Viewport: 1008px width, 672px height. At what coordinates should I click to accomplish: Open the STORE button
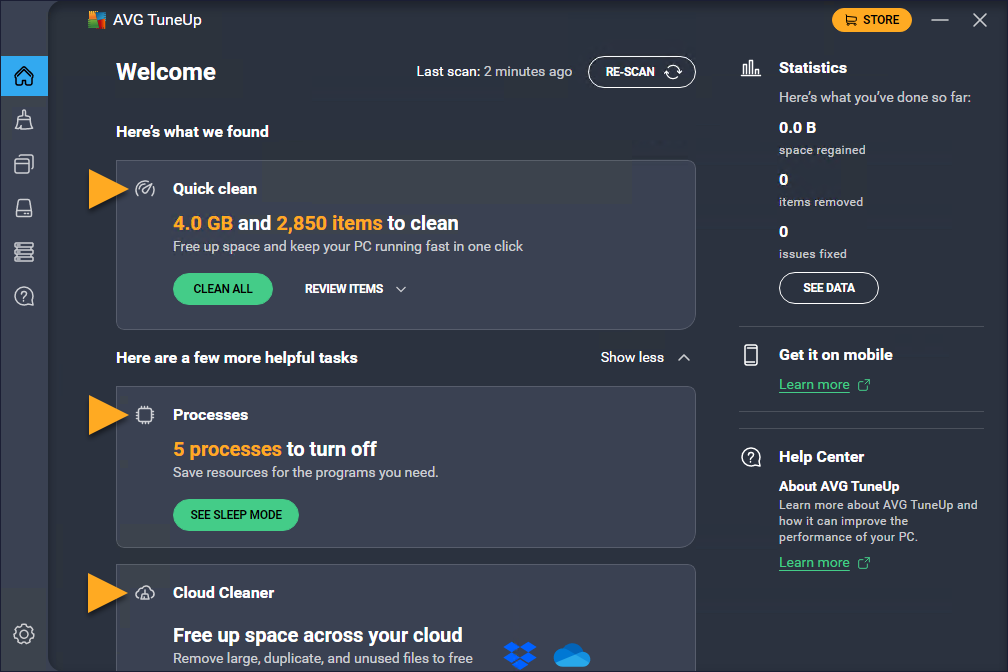coord(872,20)
